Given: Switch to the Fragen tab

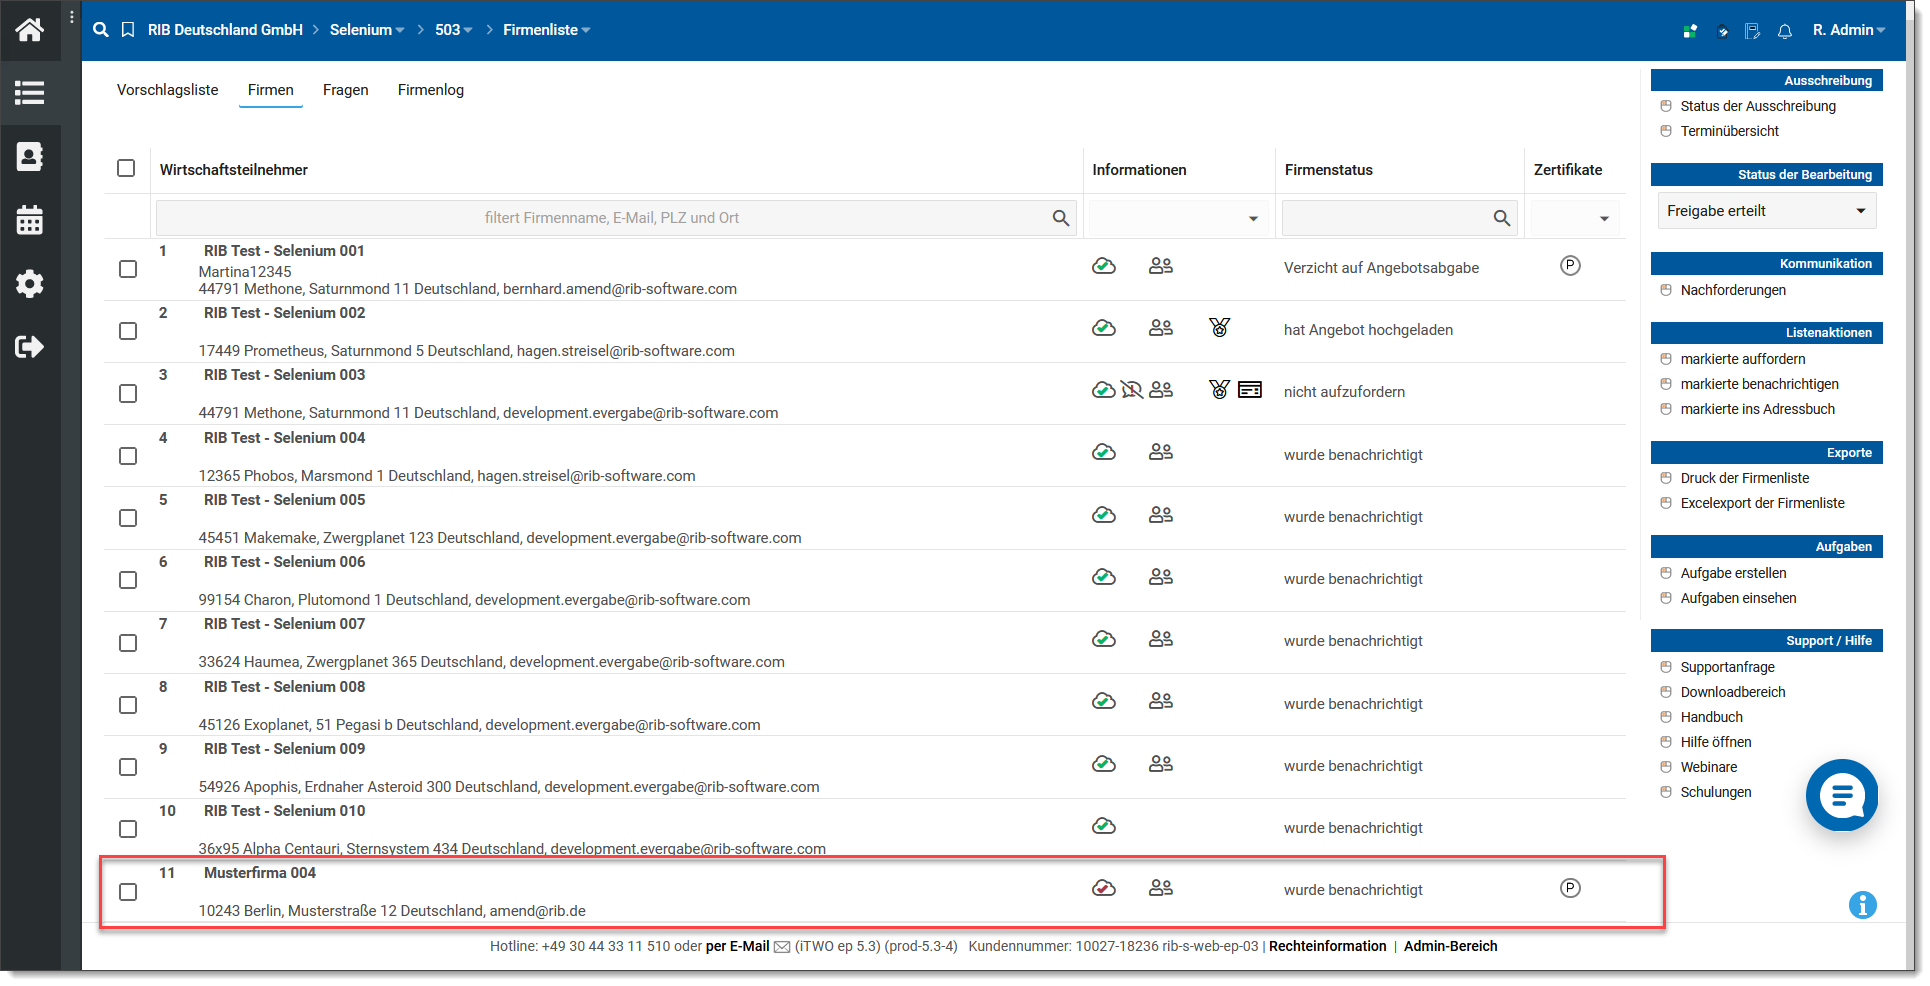Looking at the screenshot, I should [346, 90].
